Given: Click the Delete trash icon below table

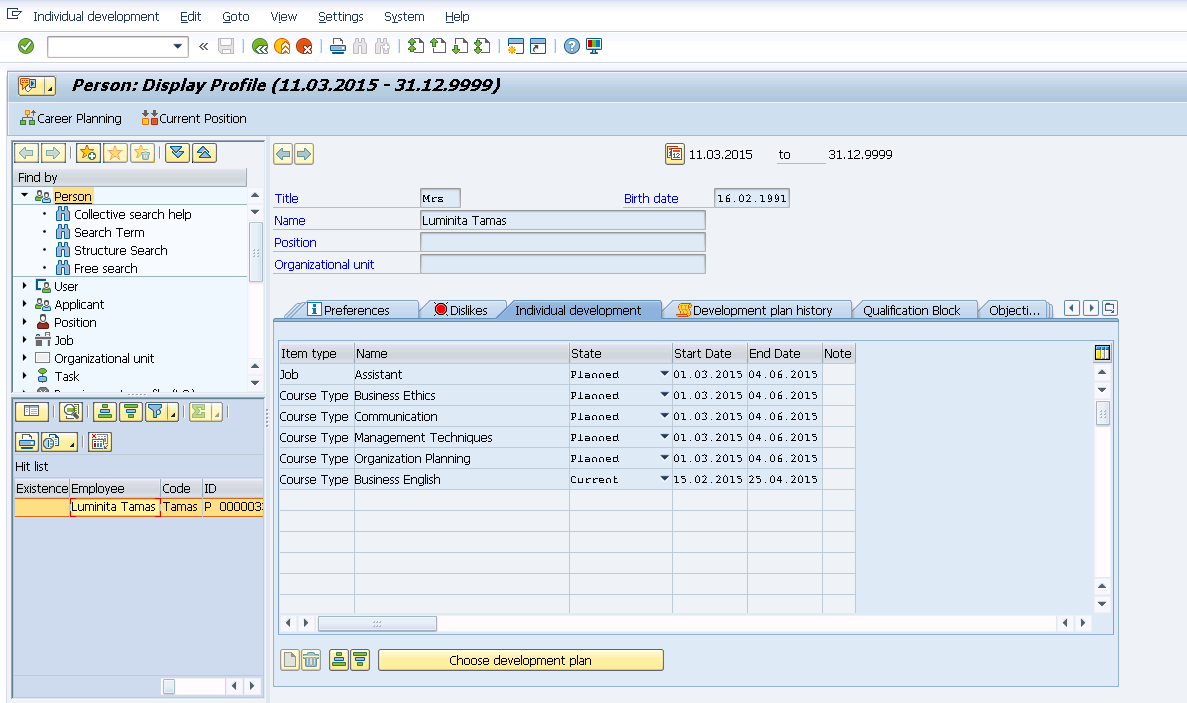Looking at the screenshot, I should pos(311,660).
